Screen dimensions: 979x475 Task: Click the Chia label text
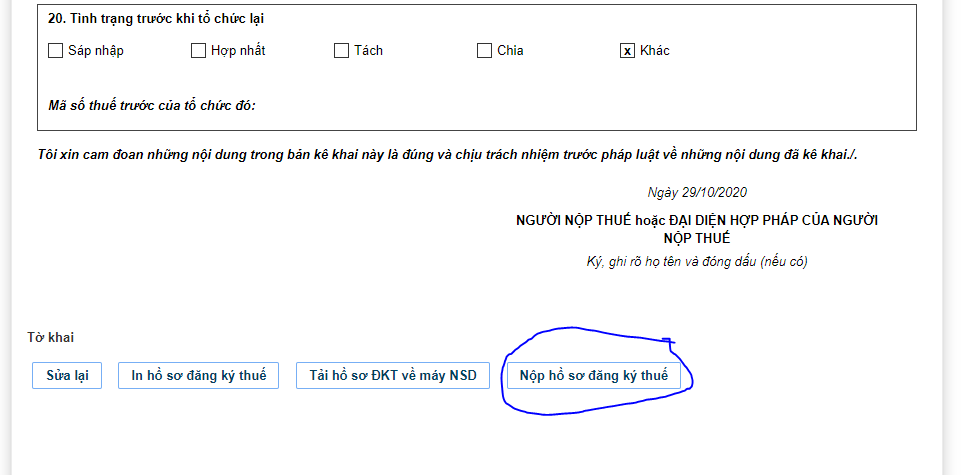click(510, 51)
